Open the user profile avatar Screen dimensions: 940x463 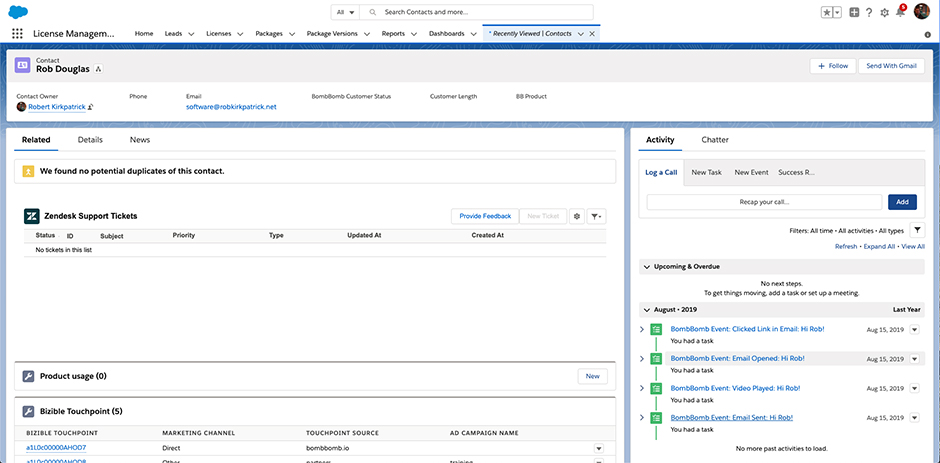click(x=921, y=11)
